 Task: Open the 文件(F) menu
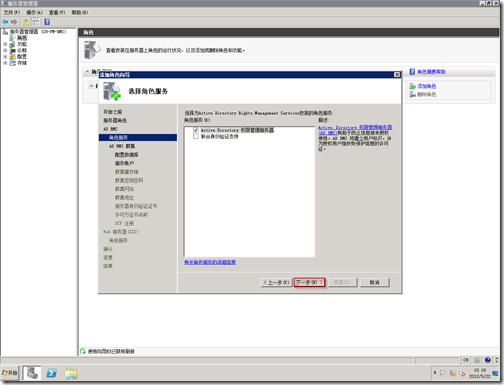12,12
